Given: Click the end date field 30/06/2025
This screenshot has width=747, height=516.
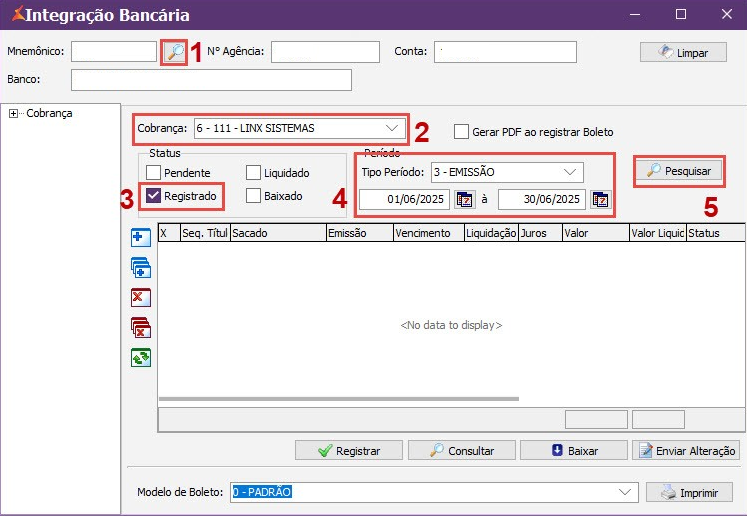Looking at the screenshot, I should tap(542, 199).
